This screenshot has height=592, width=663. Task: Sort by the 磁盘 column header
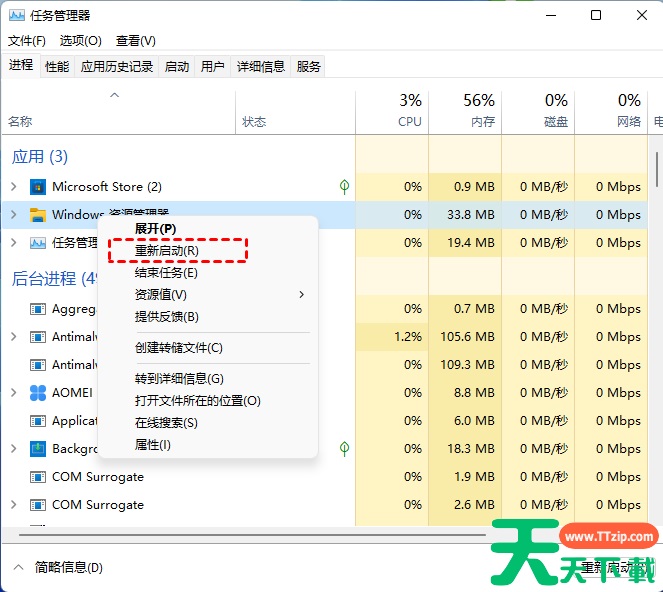tap(538, 112)
